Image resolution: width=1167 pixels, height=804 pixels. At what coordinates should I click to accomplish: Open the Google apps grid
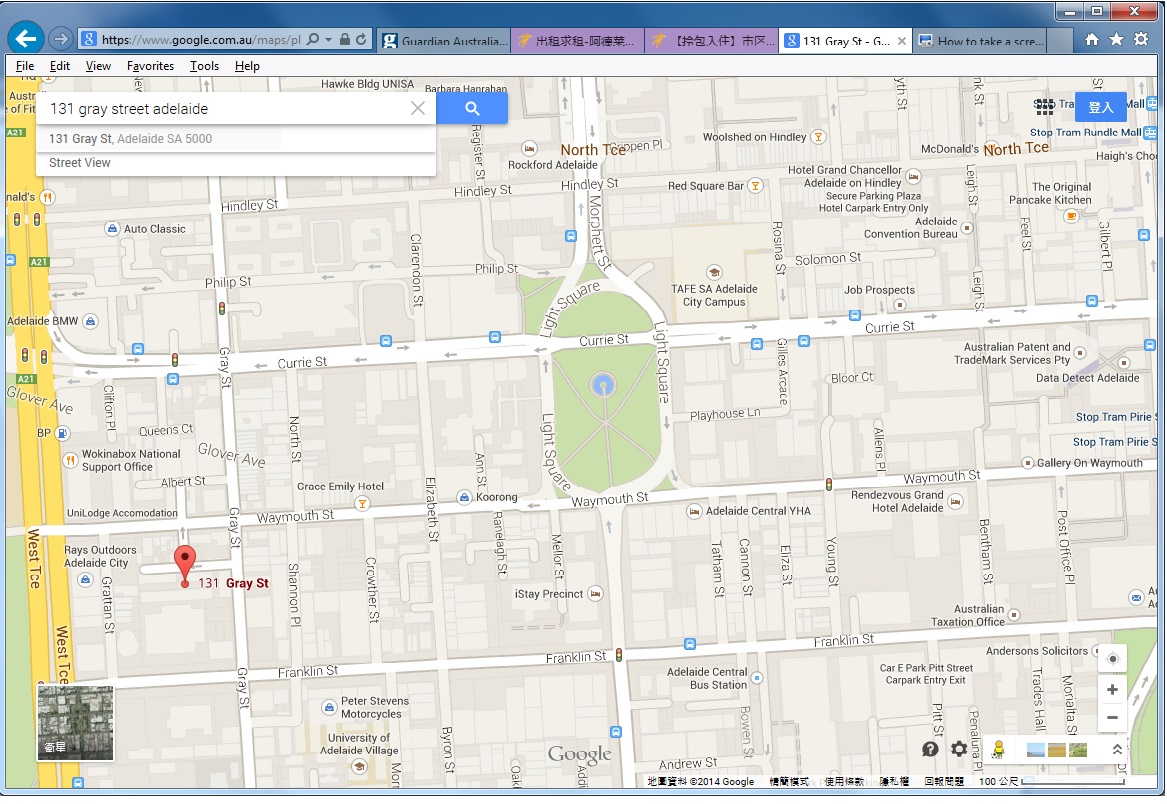(x=1045, y=107)
